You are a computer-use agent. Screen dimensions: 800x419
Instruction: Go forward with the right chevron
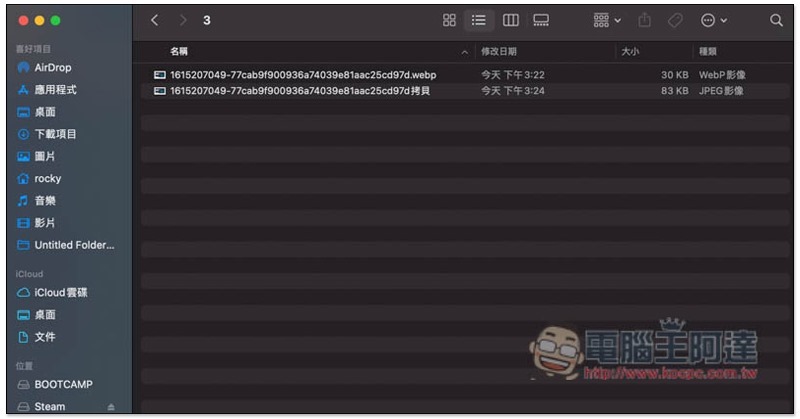[x=183, y=20]
